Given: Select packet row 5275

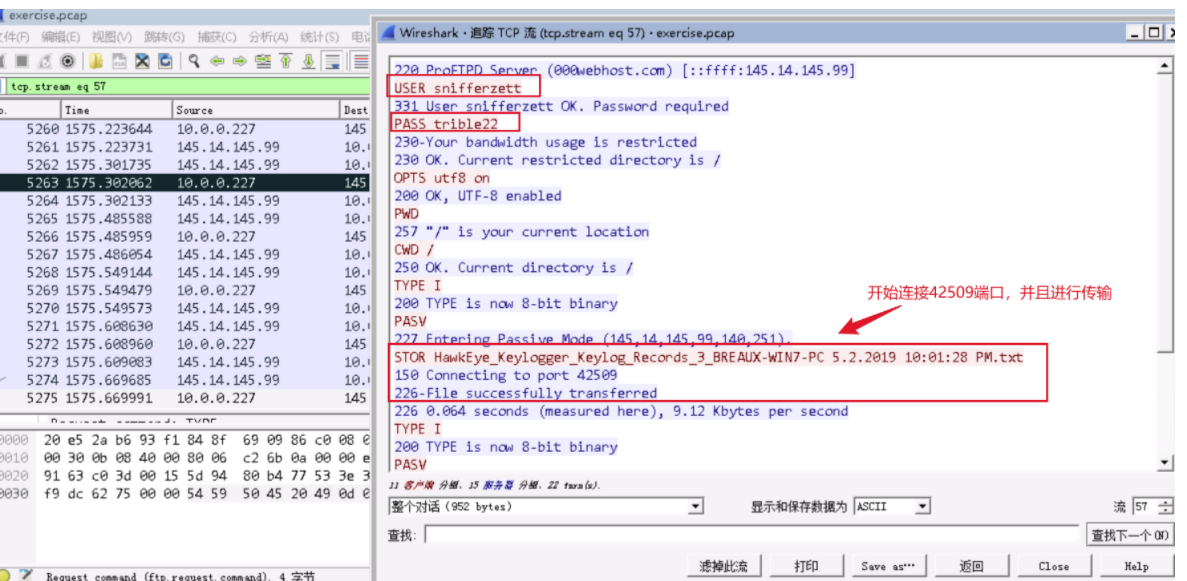Looking at the screenshot, I should point(185,398).
